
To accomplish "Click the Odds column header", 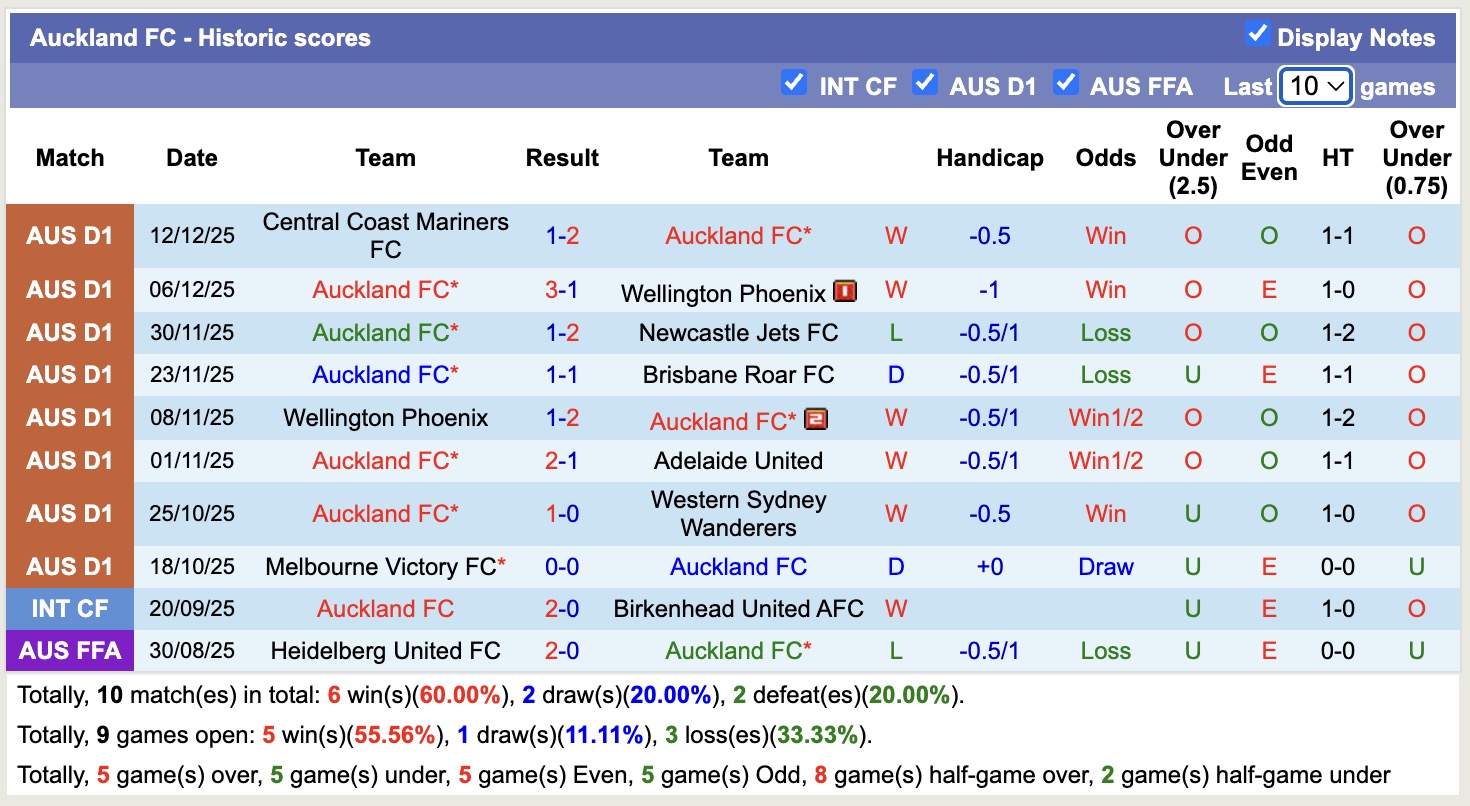I will click(1105, 157).
